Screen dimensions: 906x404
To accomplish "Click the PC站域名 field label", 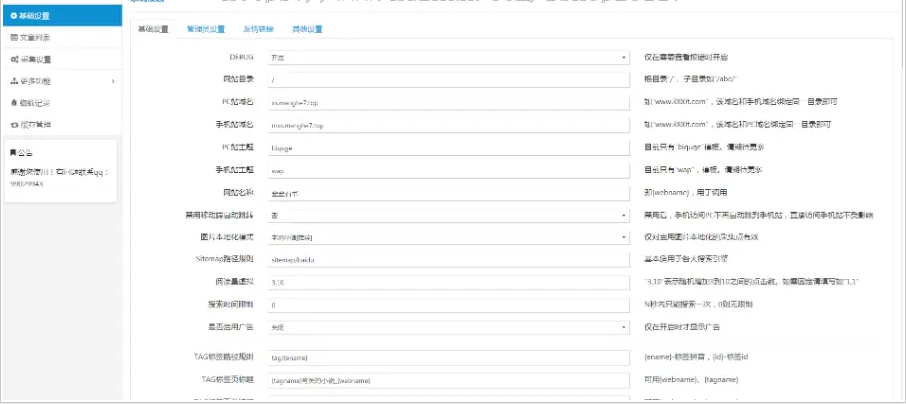I will (238, 102).
